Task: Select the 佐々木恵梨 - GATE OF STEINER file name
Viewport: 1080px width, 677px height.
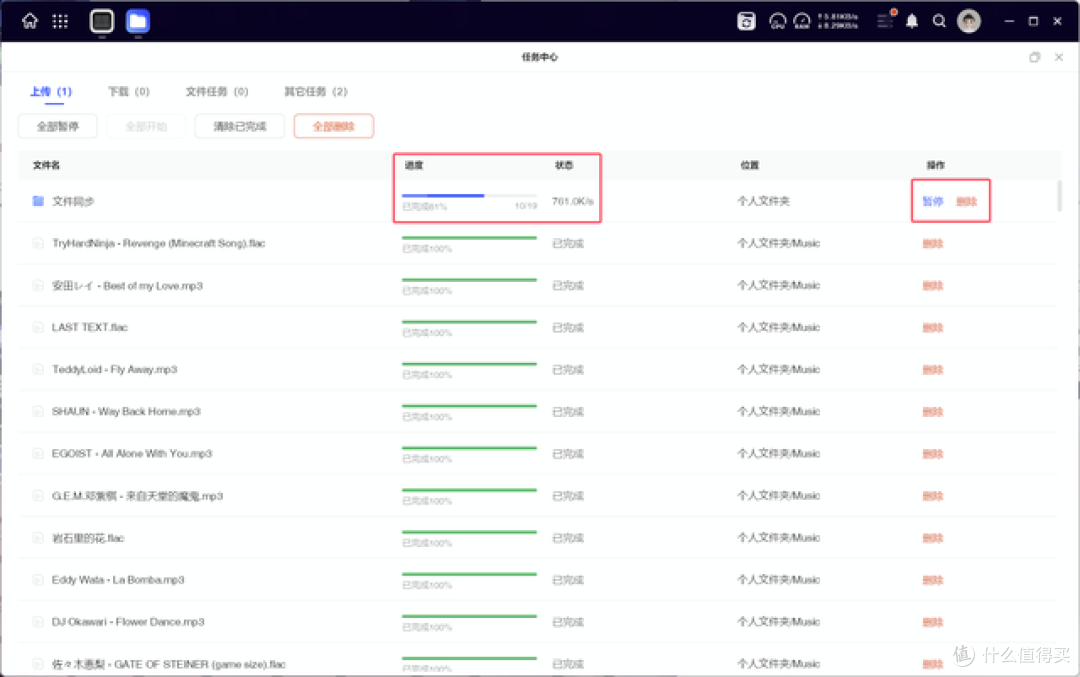Action: tap(169, 664)
